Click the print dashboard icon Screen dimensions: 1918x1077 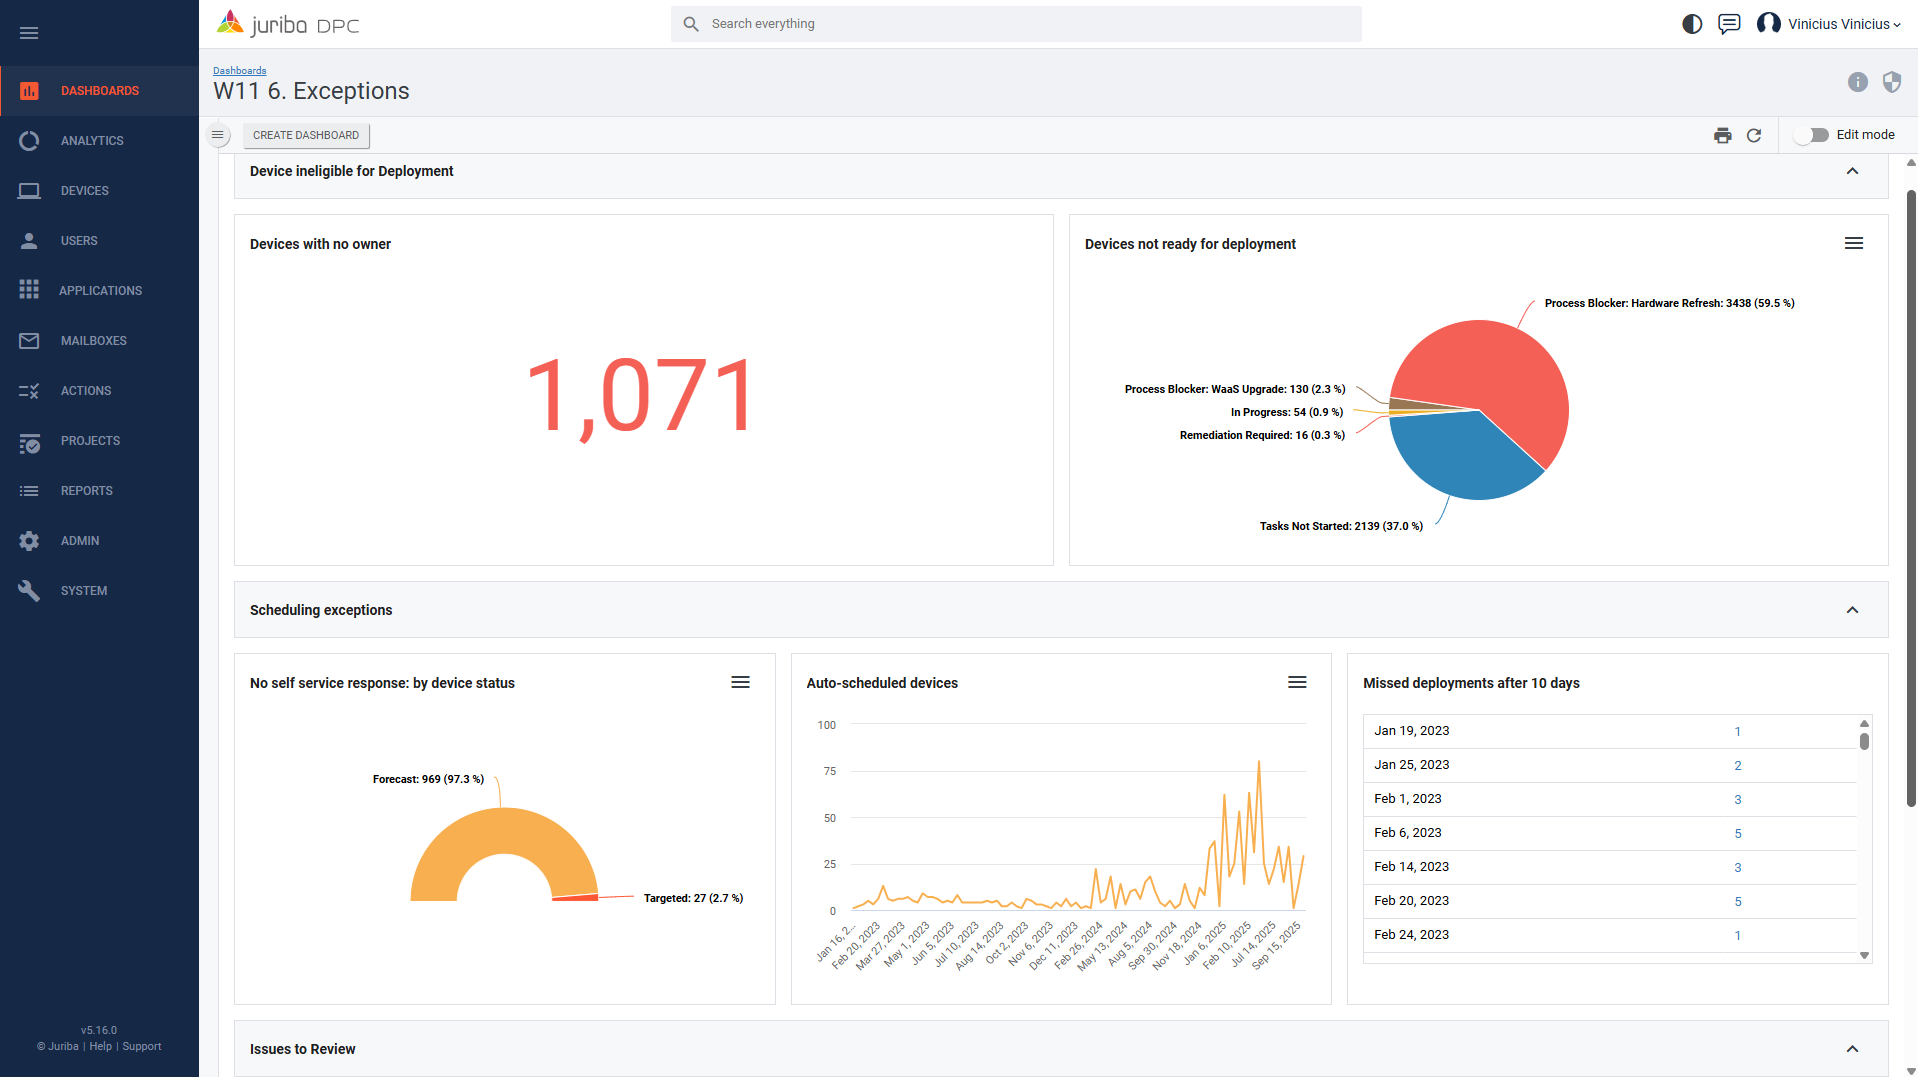pos(1722,135)
